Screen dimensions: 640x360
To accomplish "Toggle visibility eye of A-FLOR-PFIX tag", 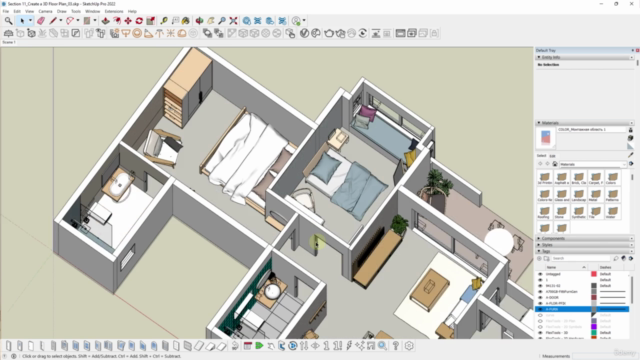I will pyautogui.click(x=540, y=303).
